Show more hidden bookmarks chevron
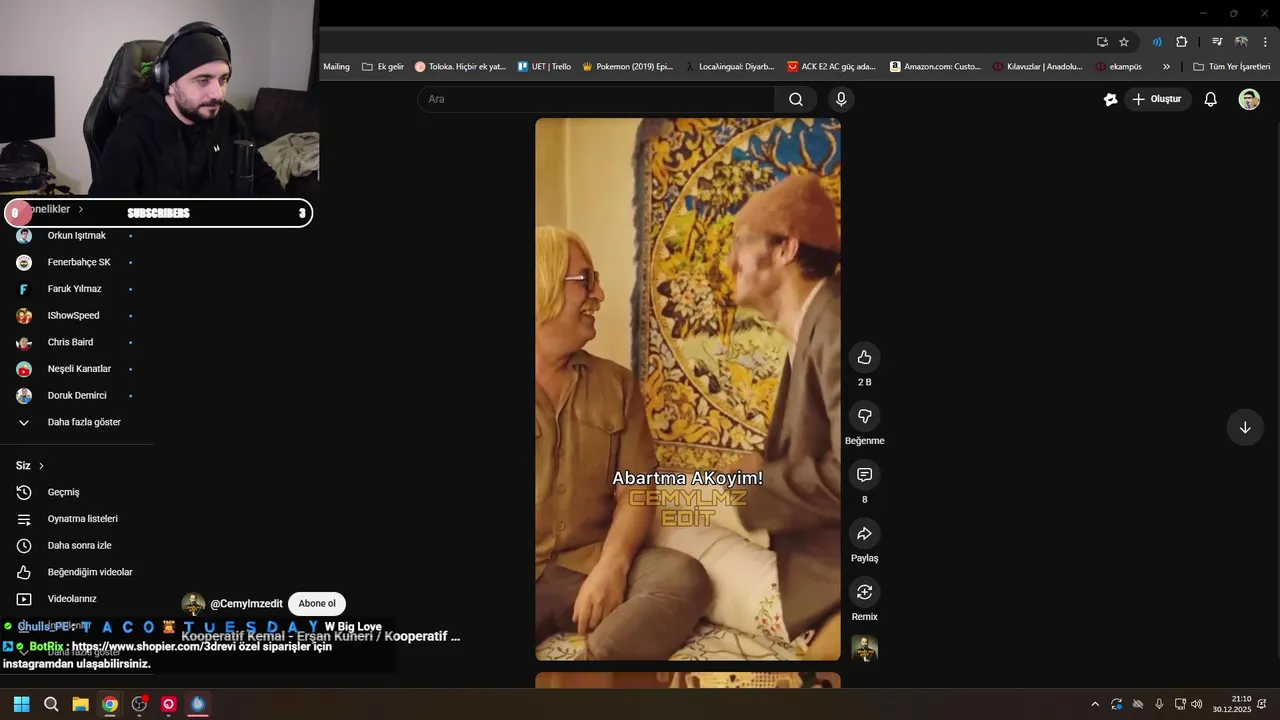The width and height of the screenshot is (1280, 720). 1166,67
